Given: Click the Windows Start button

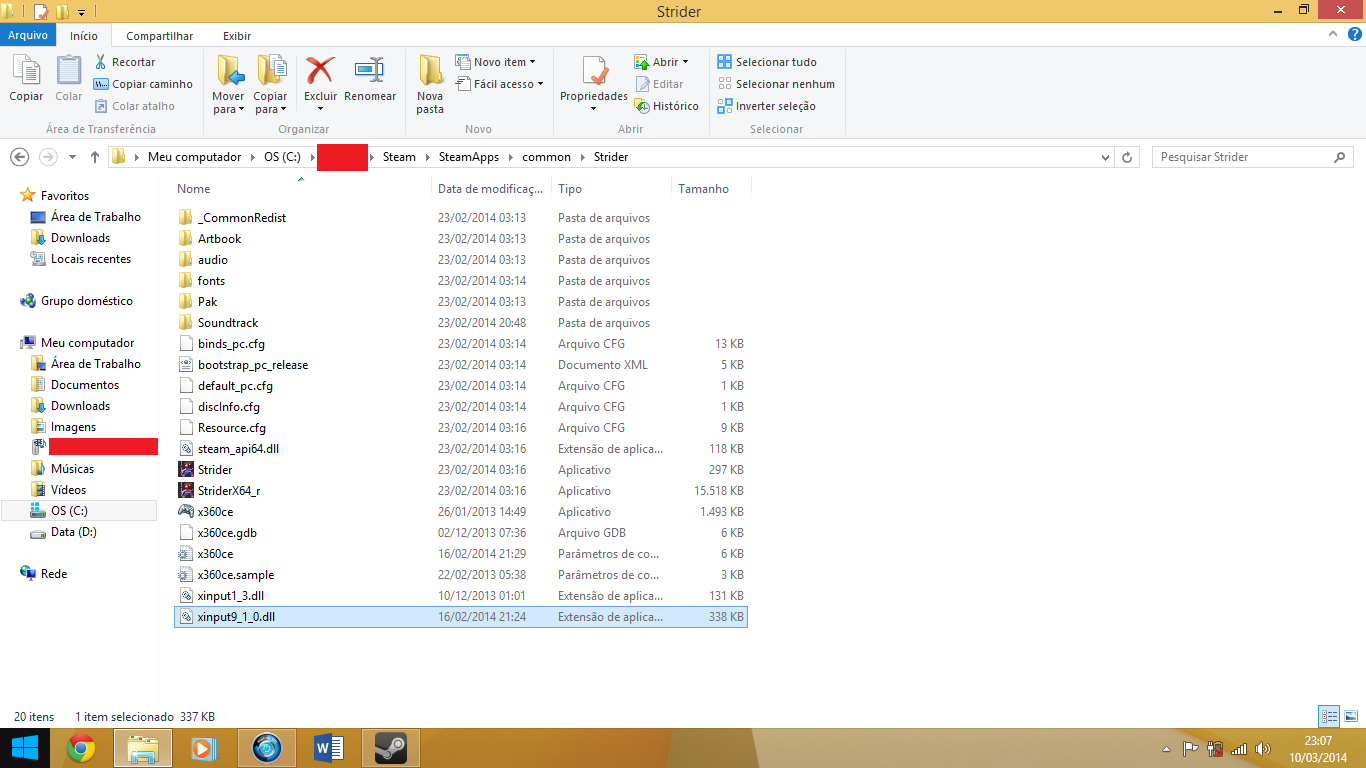Looking at the screenshot, I should click(24, 748).
